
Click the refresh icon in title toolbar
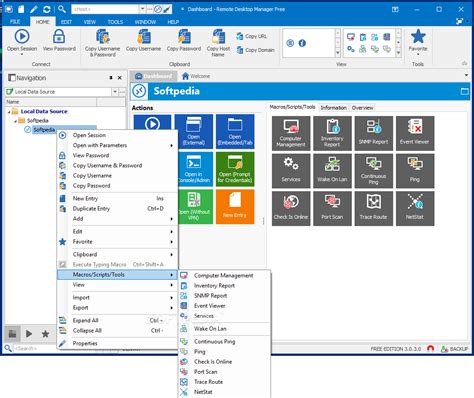pyautogui.click(x=47, y=9)
